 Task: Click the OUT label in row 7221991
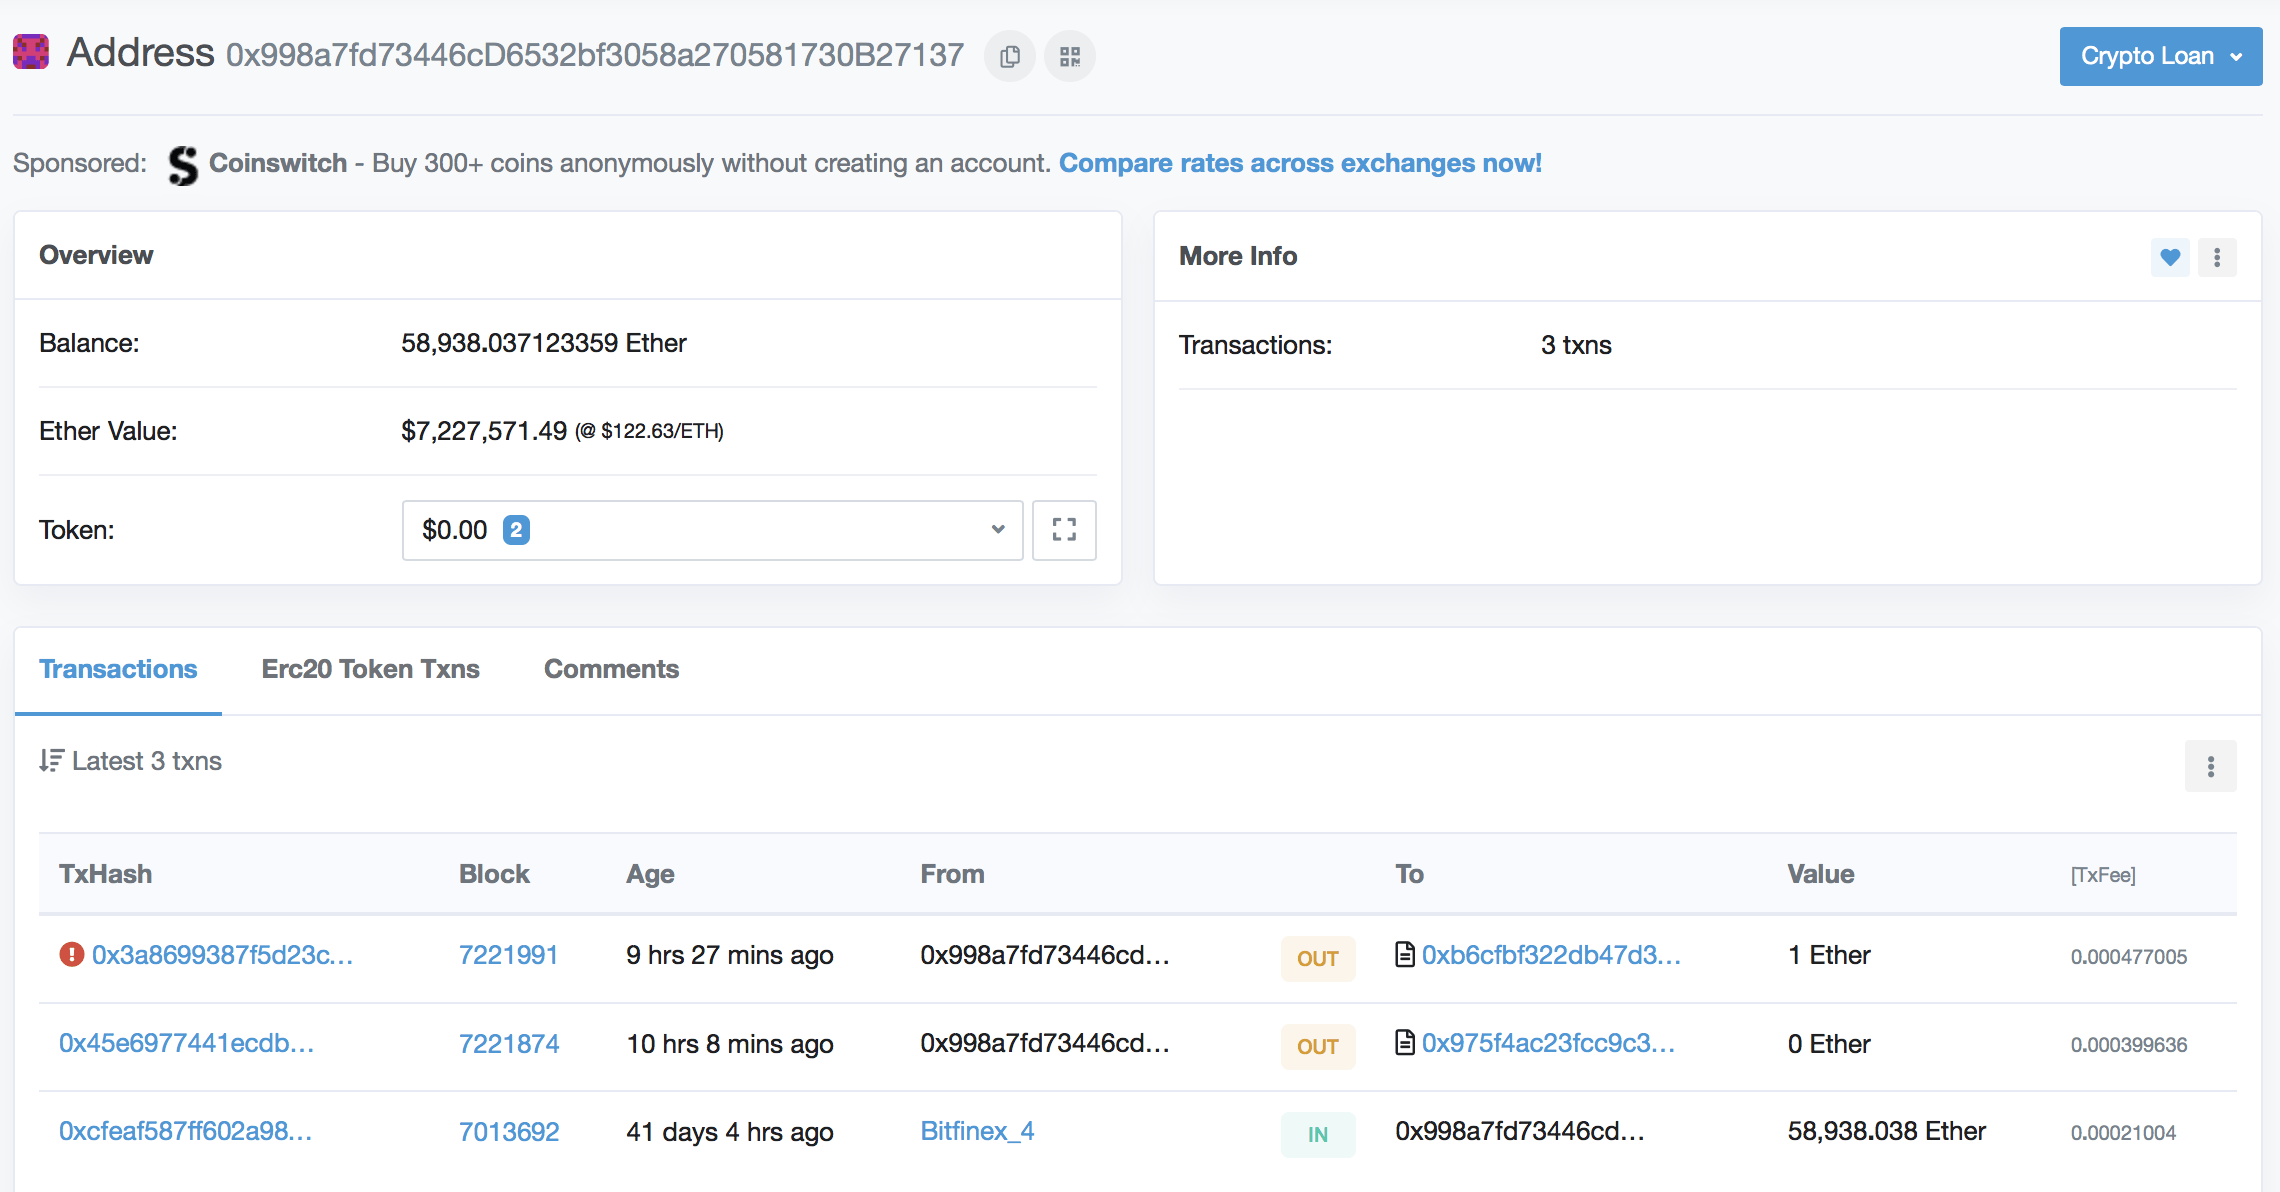pyautogui.click(x=1317, y=958)
